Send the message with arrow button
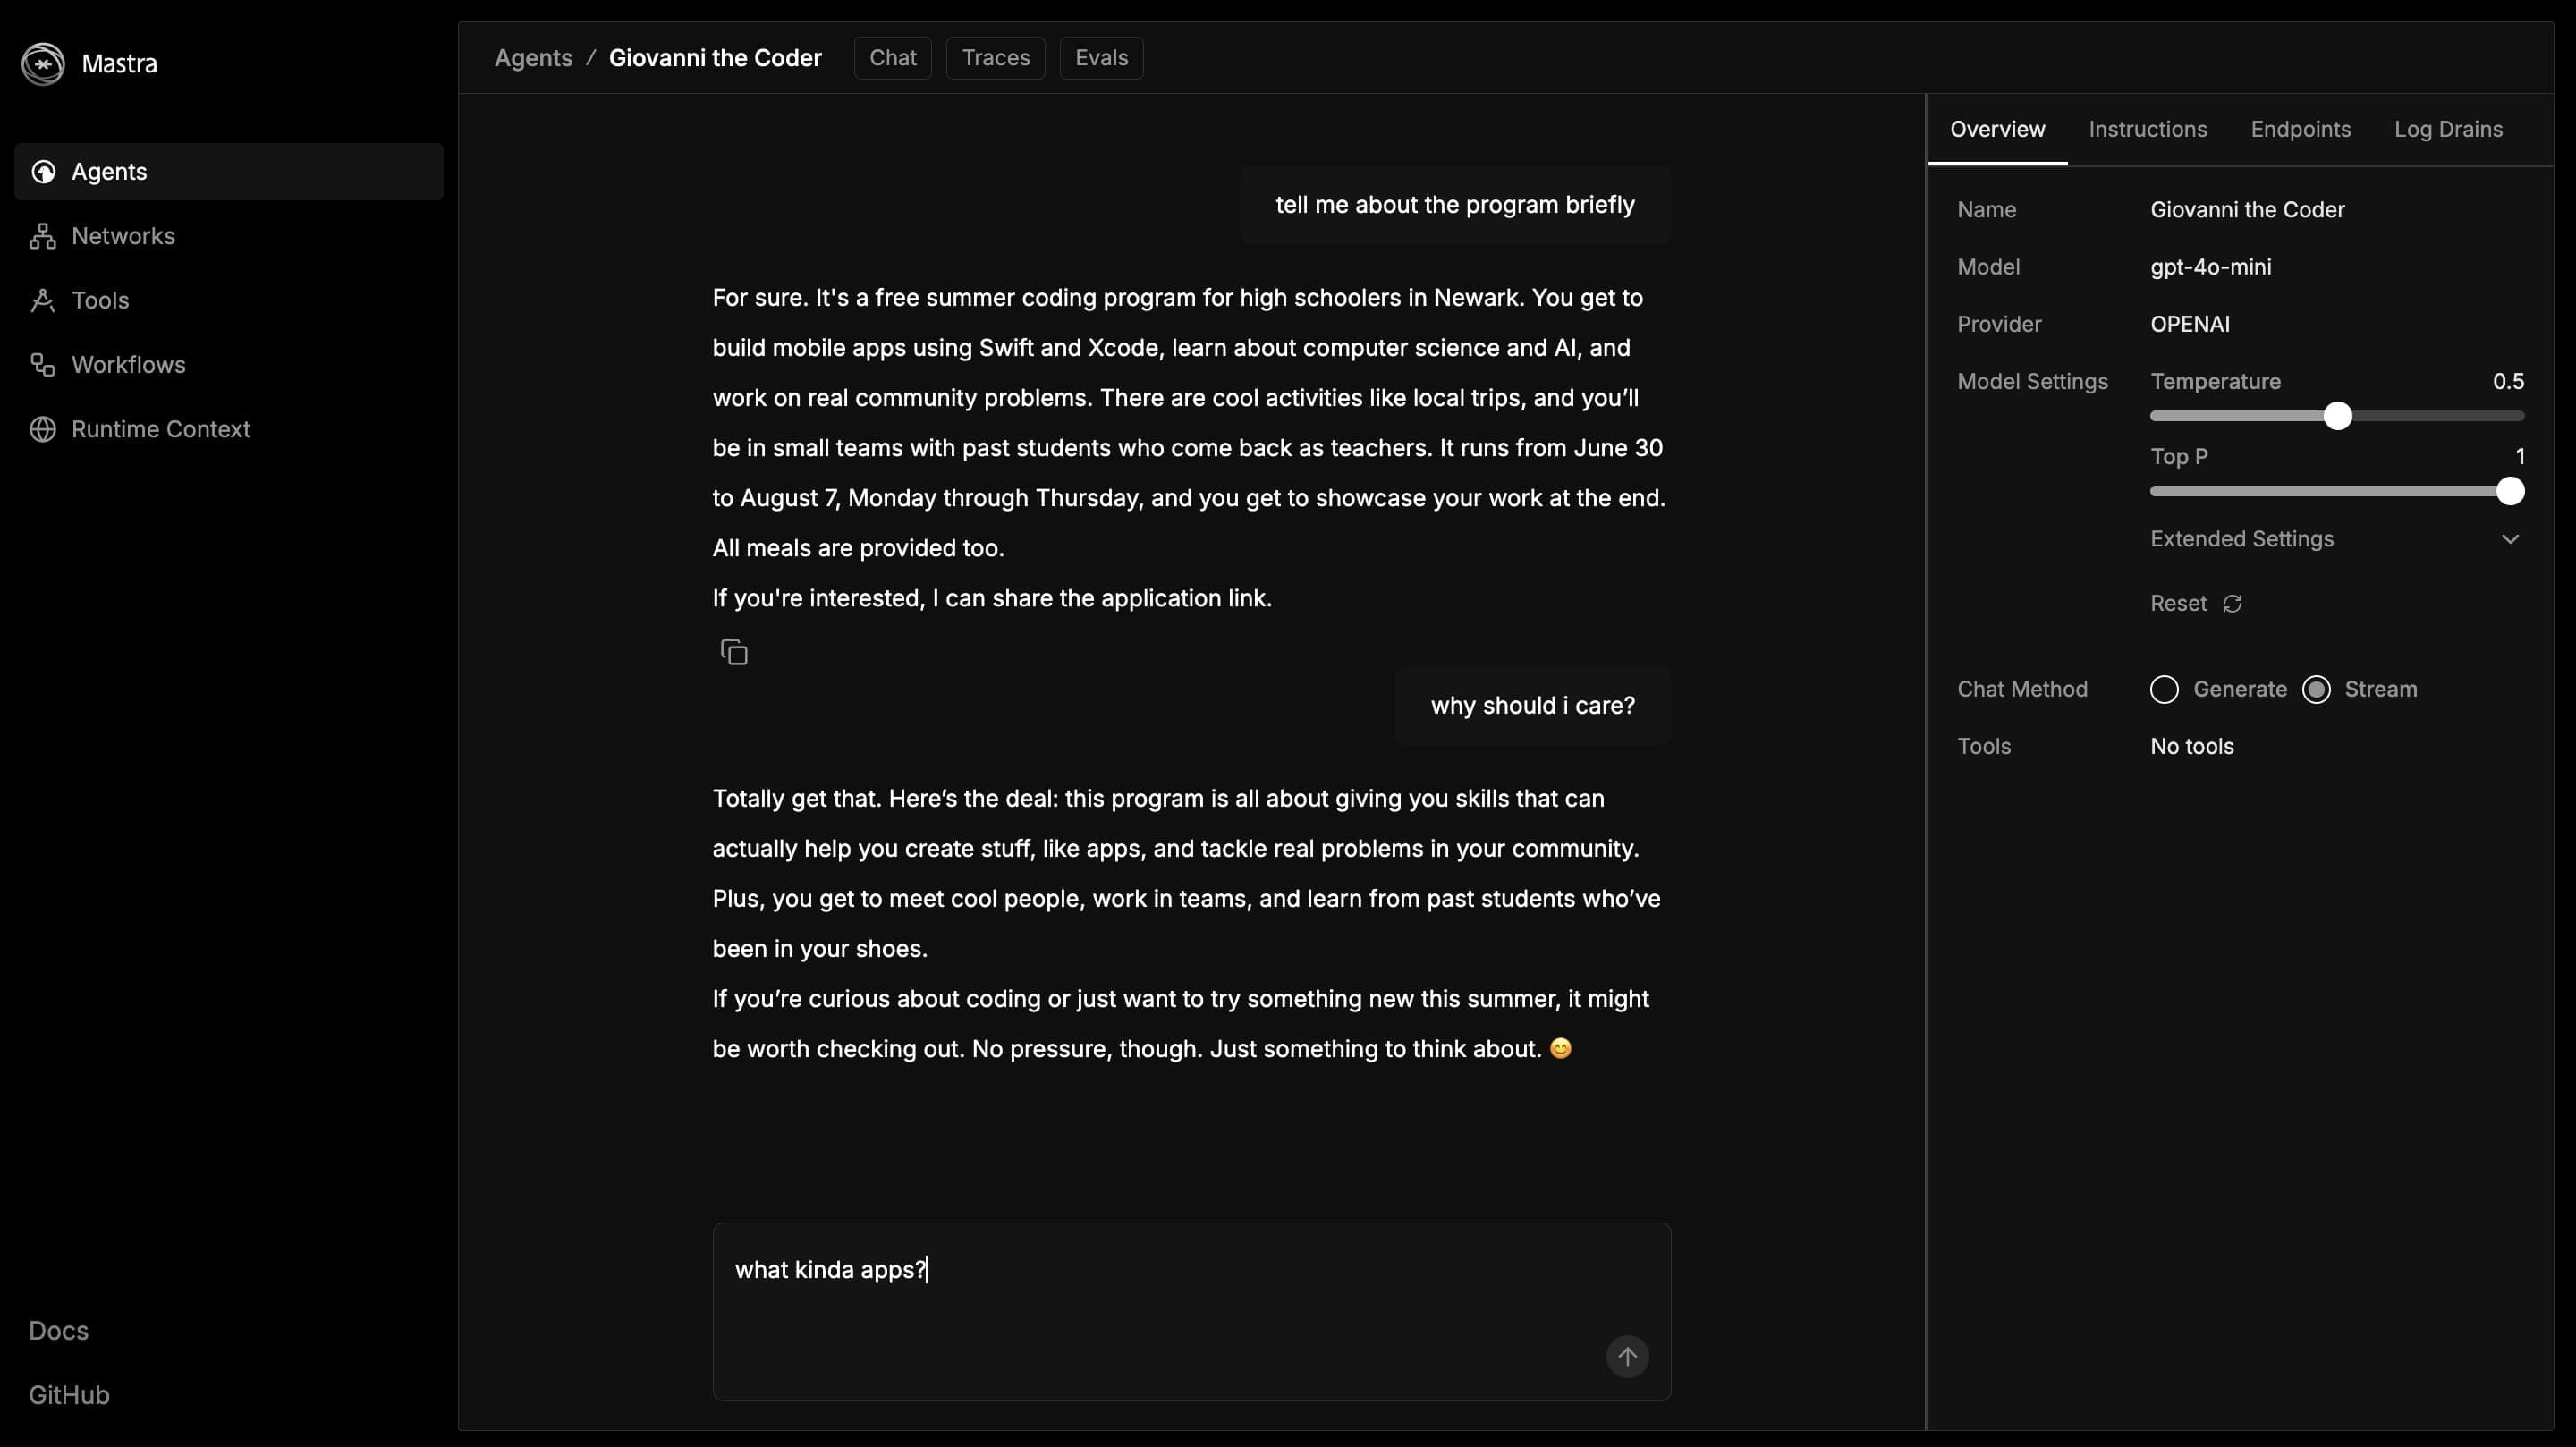This screenshot has width=2576, height=1447. click(1627, 1356)
